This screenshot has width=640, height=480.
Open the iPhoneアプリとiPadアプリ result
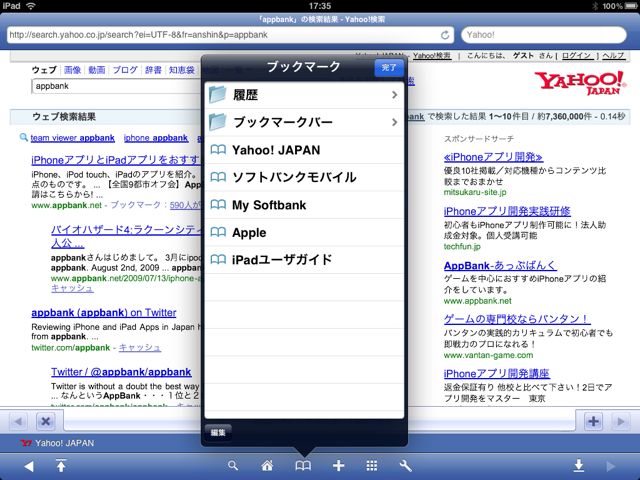pyautogui.click(x=116, y=160)
